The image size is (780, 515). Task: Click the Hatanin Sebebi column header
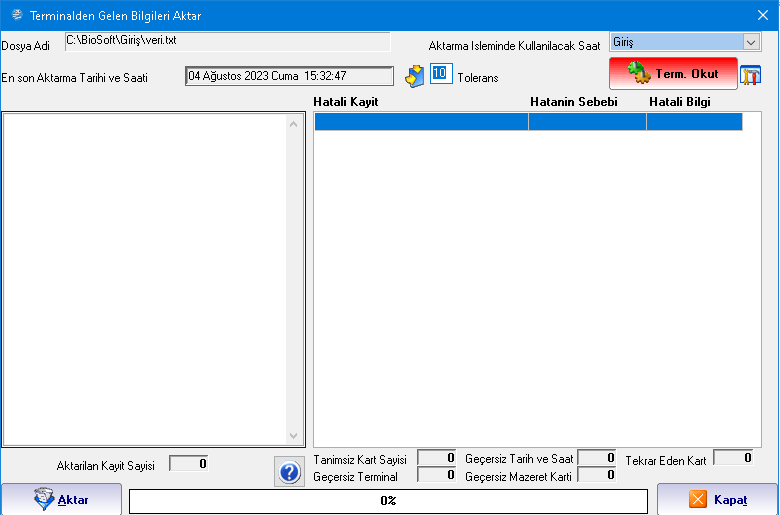click(x=573, y=102)
